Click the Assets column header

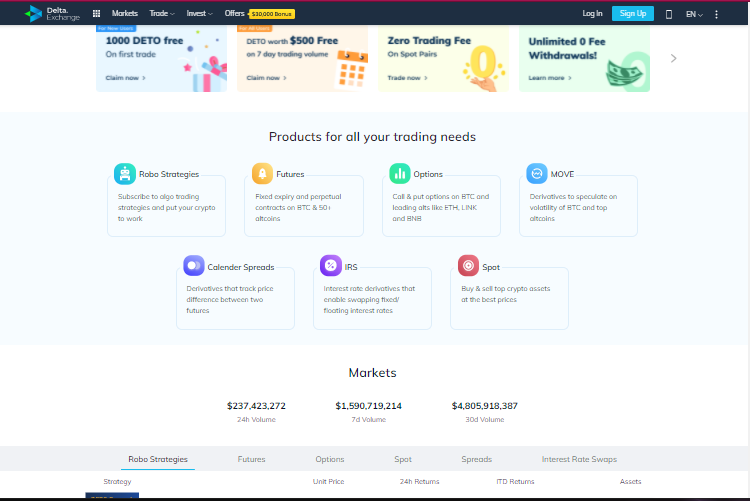coord(630,481)
